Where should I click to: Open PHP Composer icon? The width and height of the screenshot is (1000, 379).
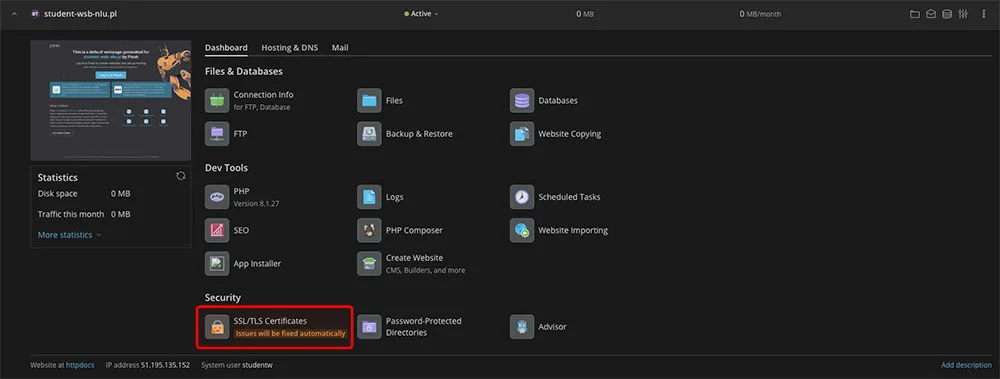click(369, 230)
